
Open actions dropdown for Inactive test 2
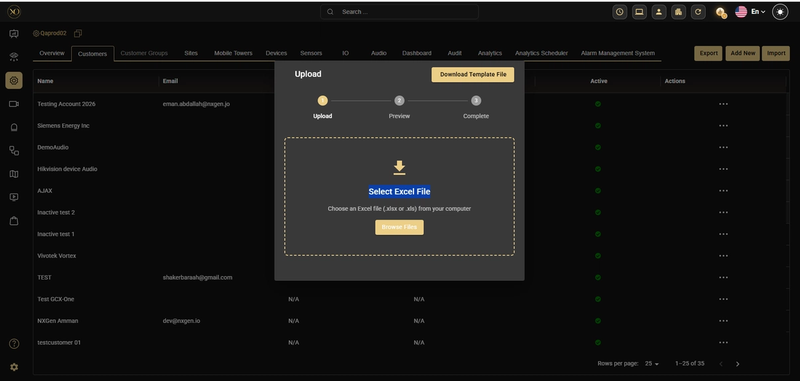tap(723, 212)
